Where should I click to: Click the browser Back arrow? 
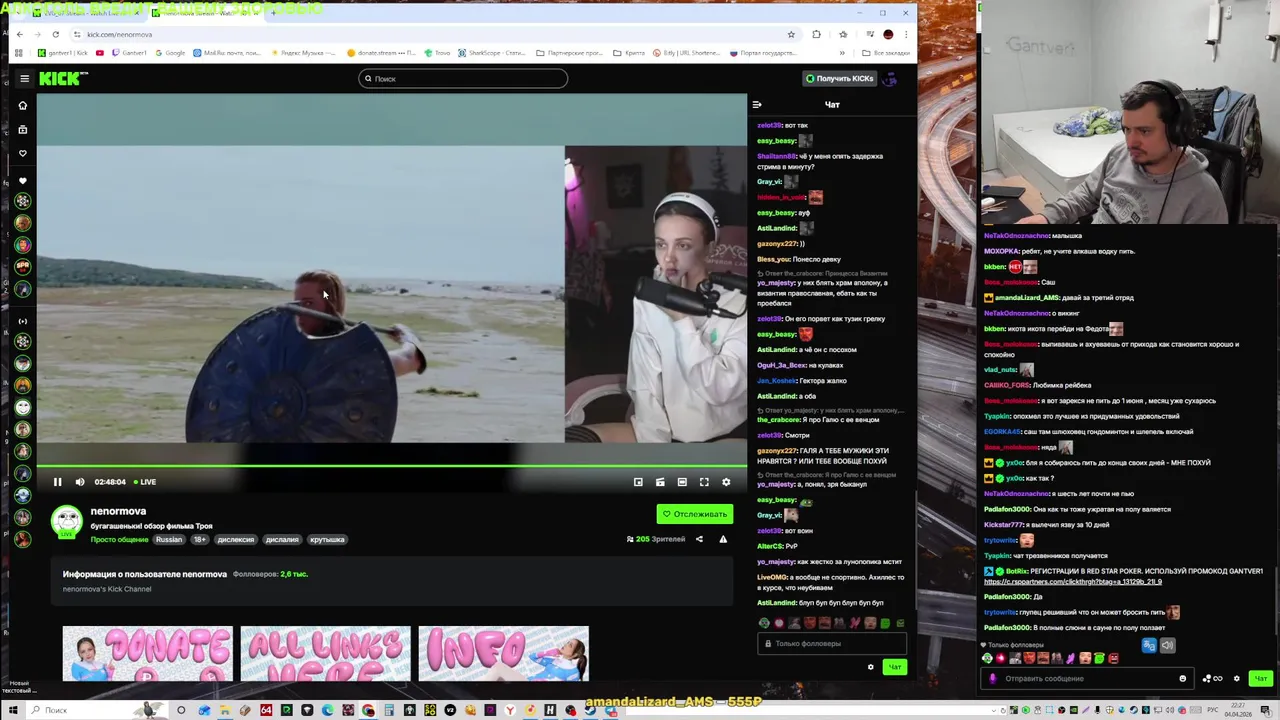[19, 34]
